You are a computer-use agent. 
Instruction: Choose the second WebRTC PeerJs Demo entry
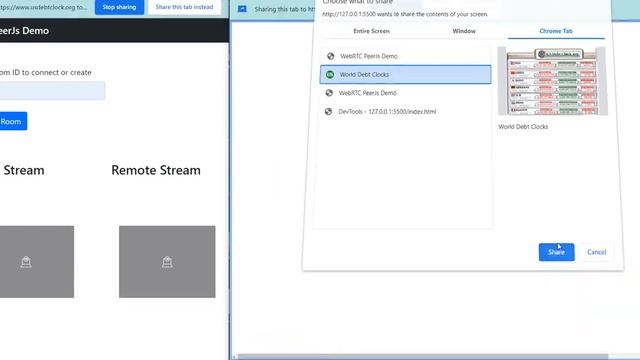[x=405, y=93]
